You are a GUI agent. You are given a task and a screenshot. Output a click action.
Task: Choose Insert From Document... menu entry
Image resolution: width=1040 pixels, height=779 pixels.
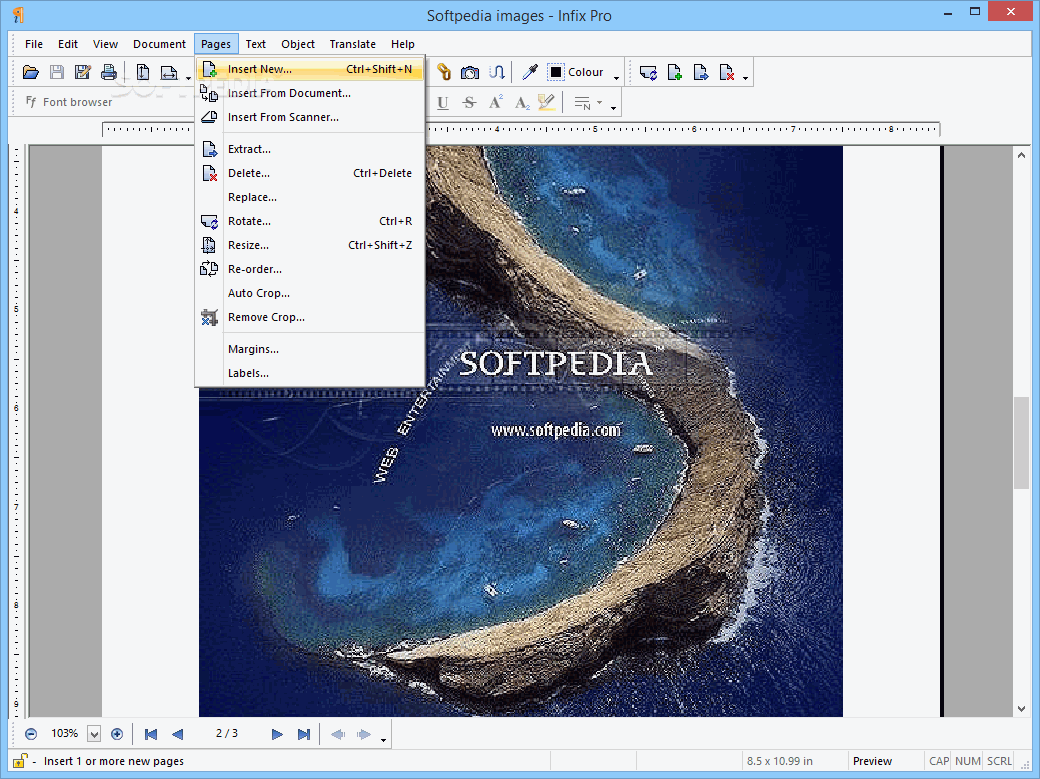(x=310, y=93)
